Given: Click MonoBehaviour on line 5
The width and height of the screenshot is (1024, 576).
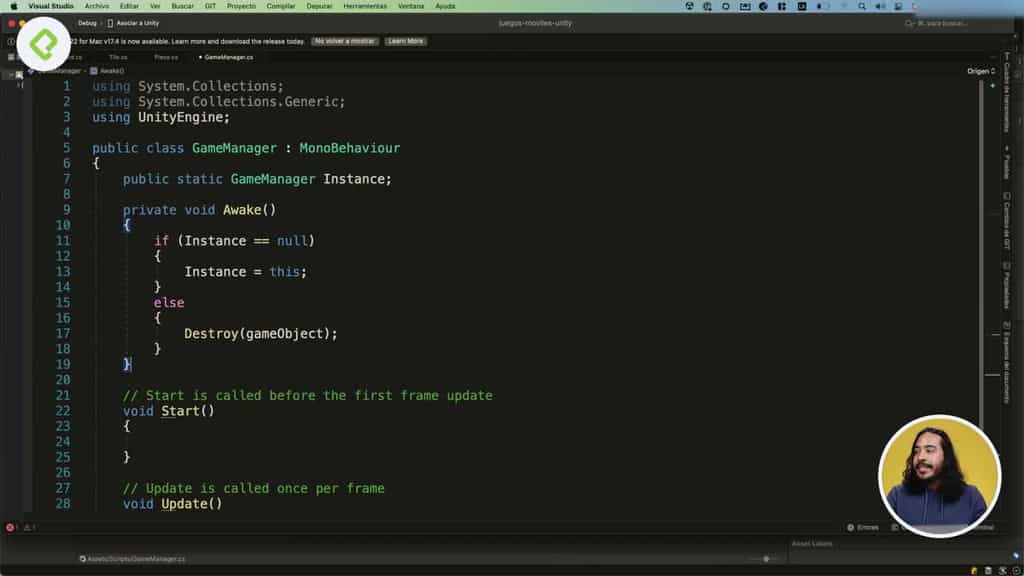Looking at the screenshot, I should coord(349,148).
